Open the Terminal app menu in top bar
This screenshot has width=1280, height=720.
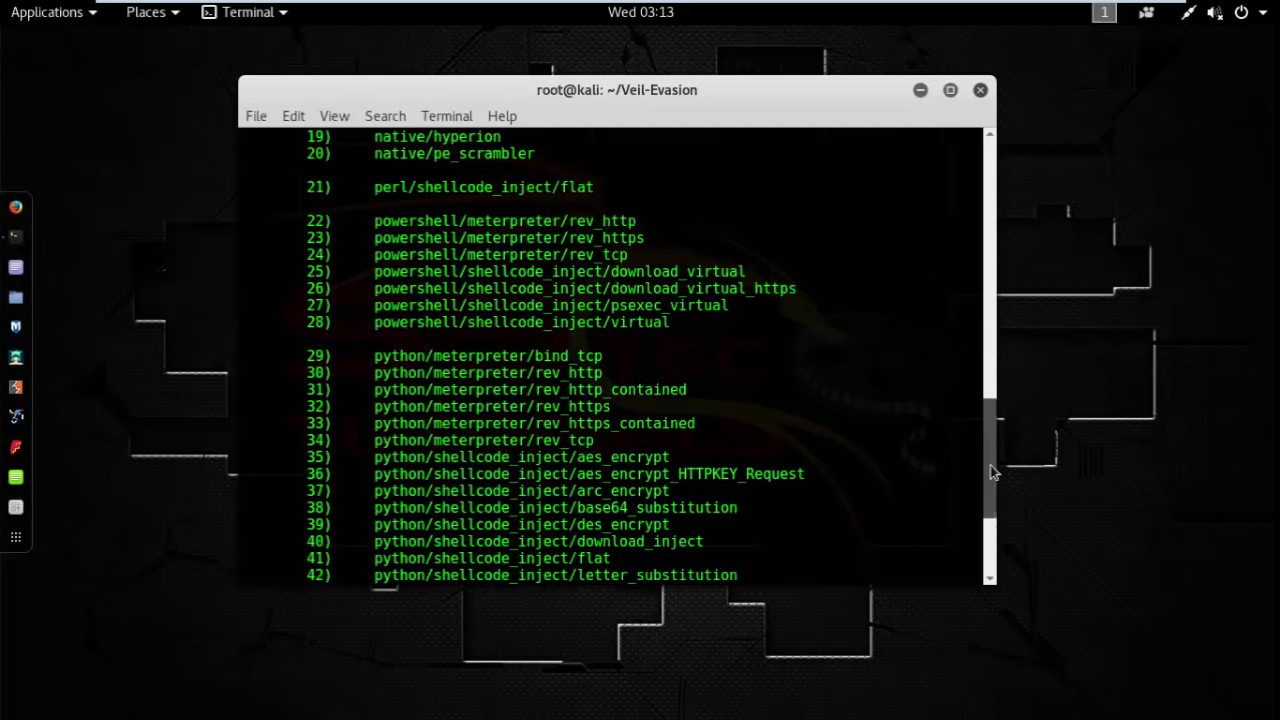tap(245, 12)
